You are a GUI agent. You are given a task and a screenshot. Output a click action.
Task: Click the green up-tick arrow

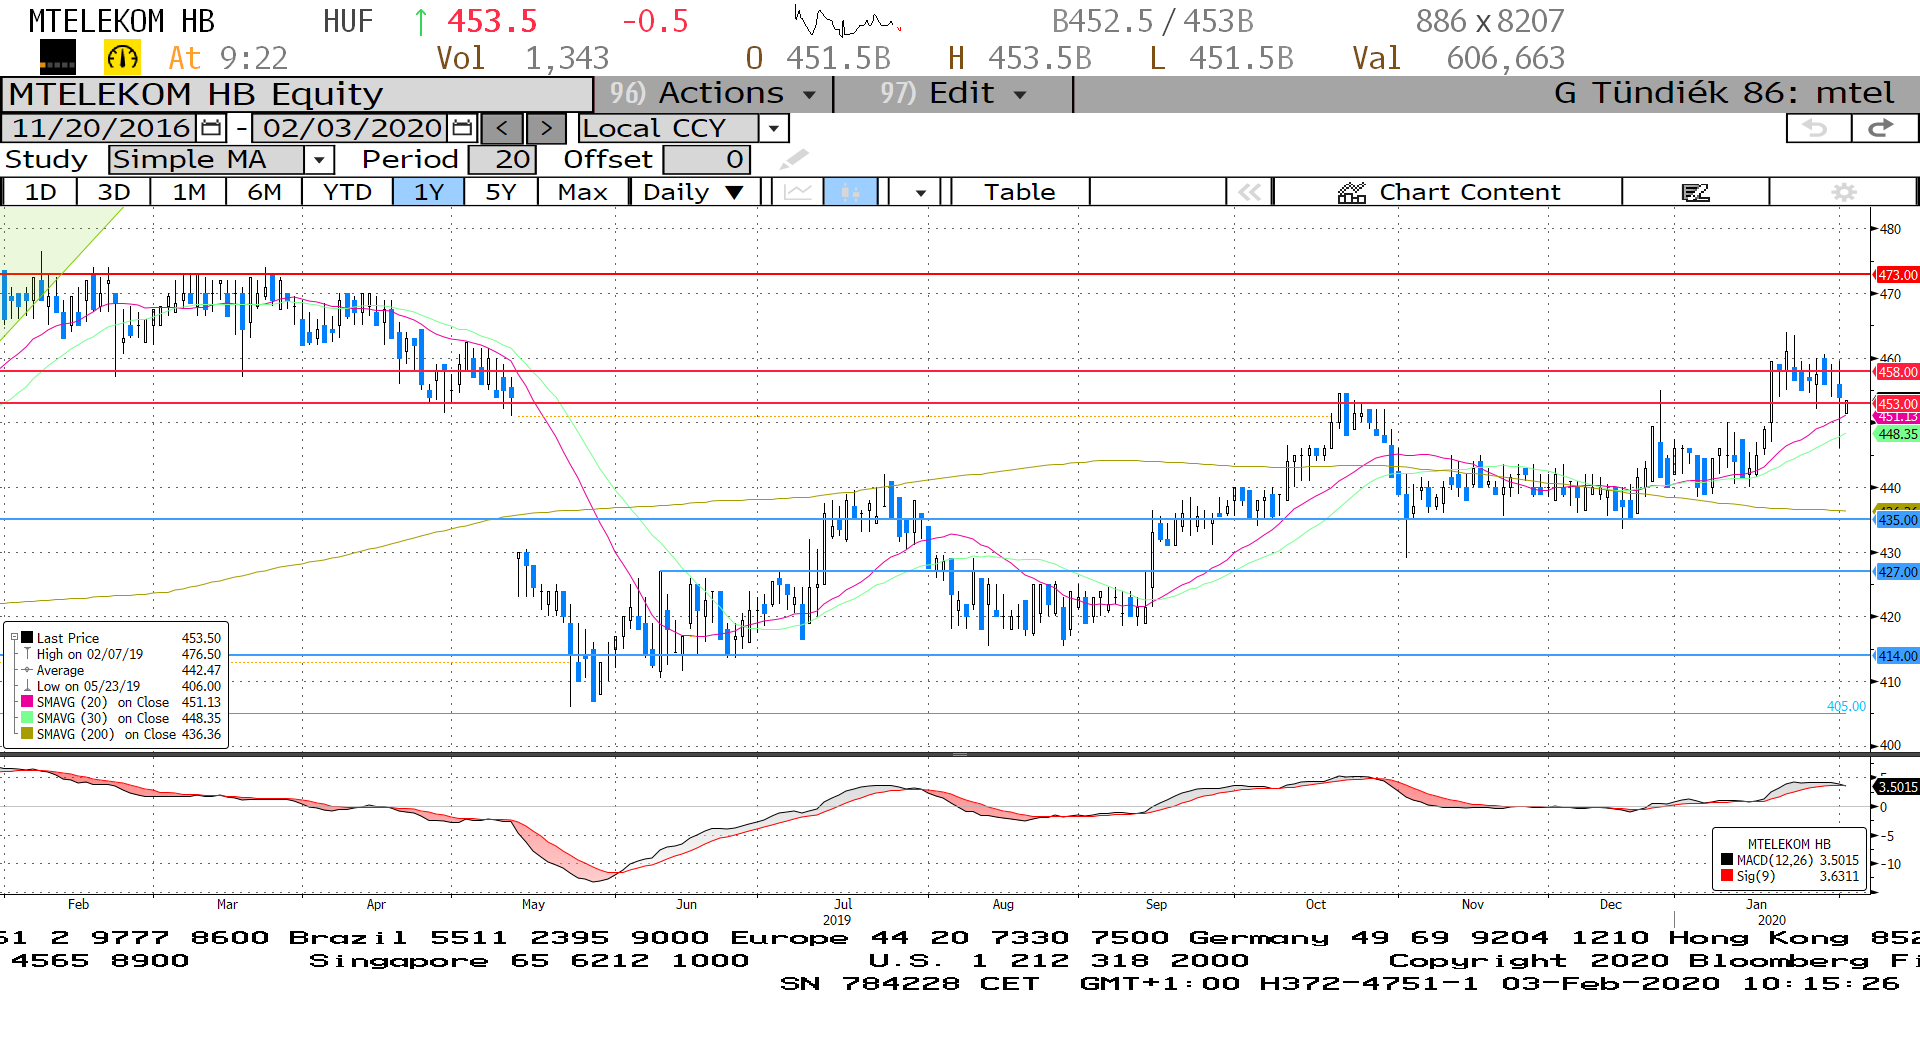tap(420, 21)
